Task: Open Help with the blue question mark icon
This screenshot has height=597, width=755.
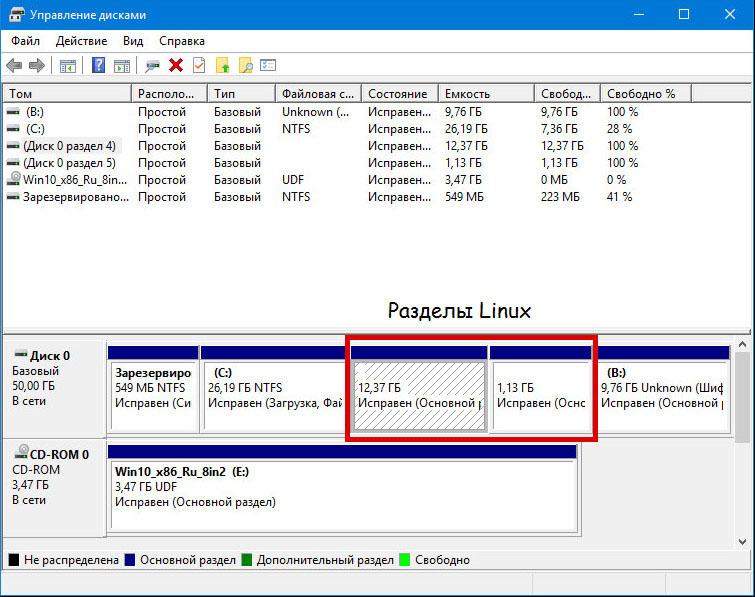Action: tap(98, 65)
